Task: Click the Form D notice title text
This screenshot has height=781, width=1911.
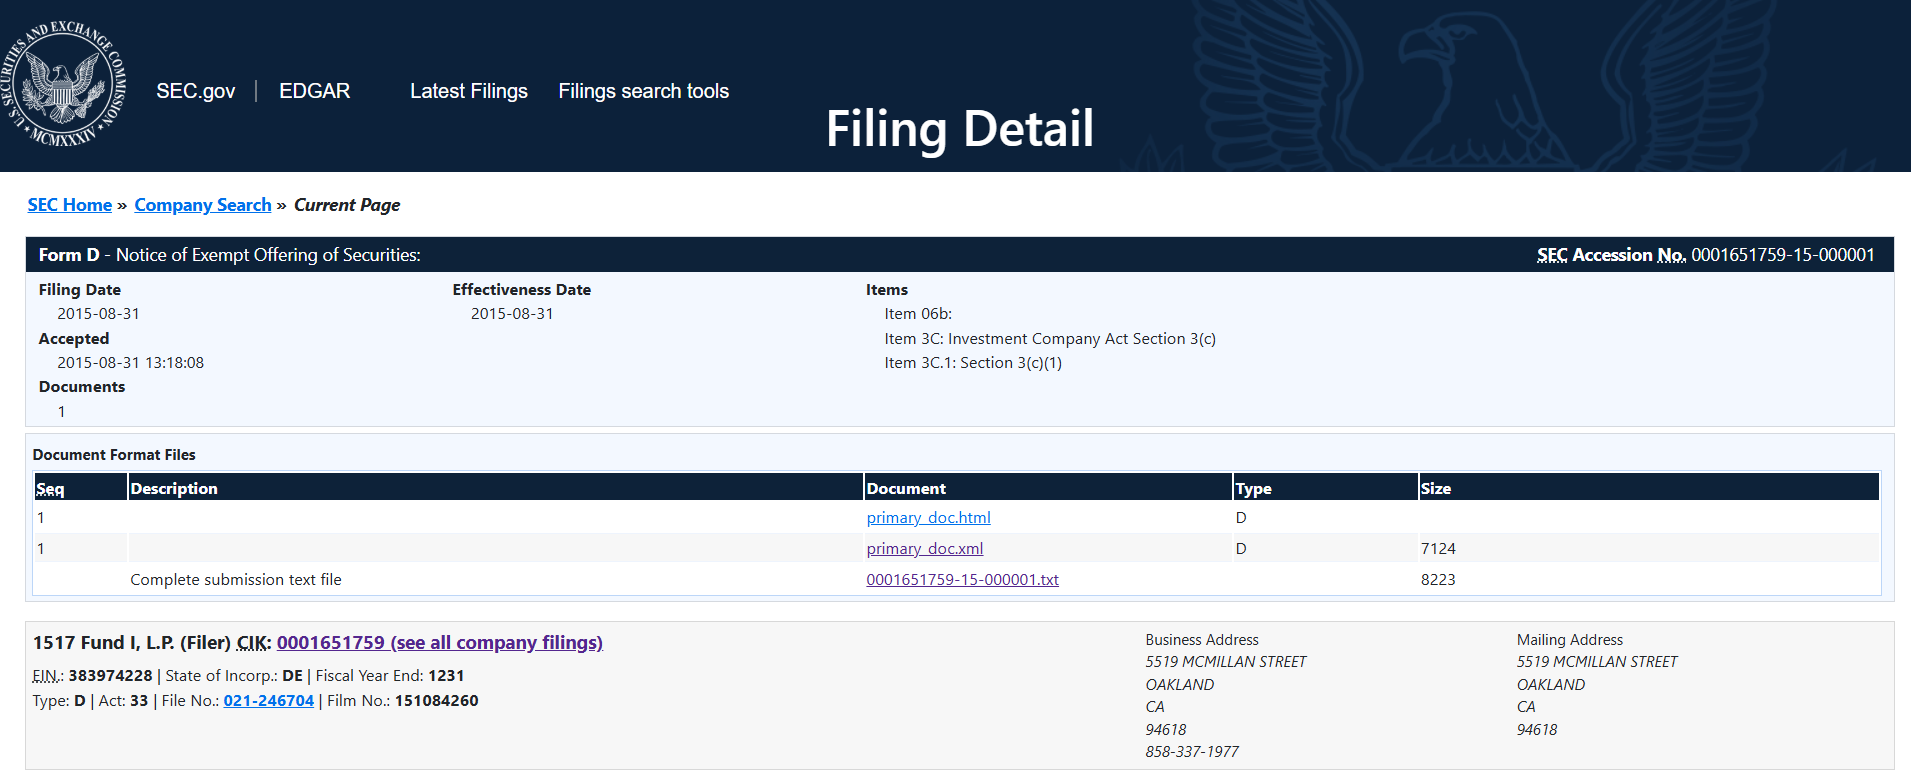Action: click(x=230, y=255)
